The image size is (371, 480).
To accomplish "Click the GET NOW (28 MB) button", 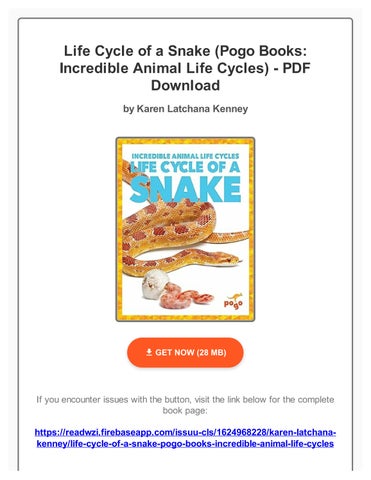I will click(x=185, y=353).
